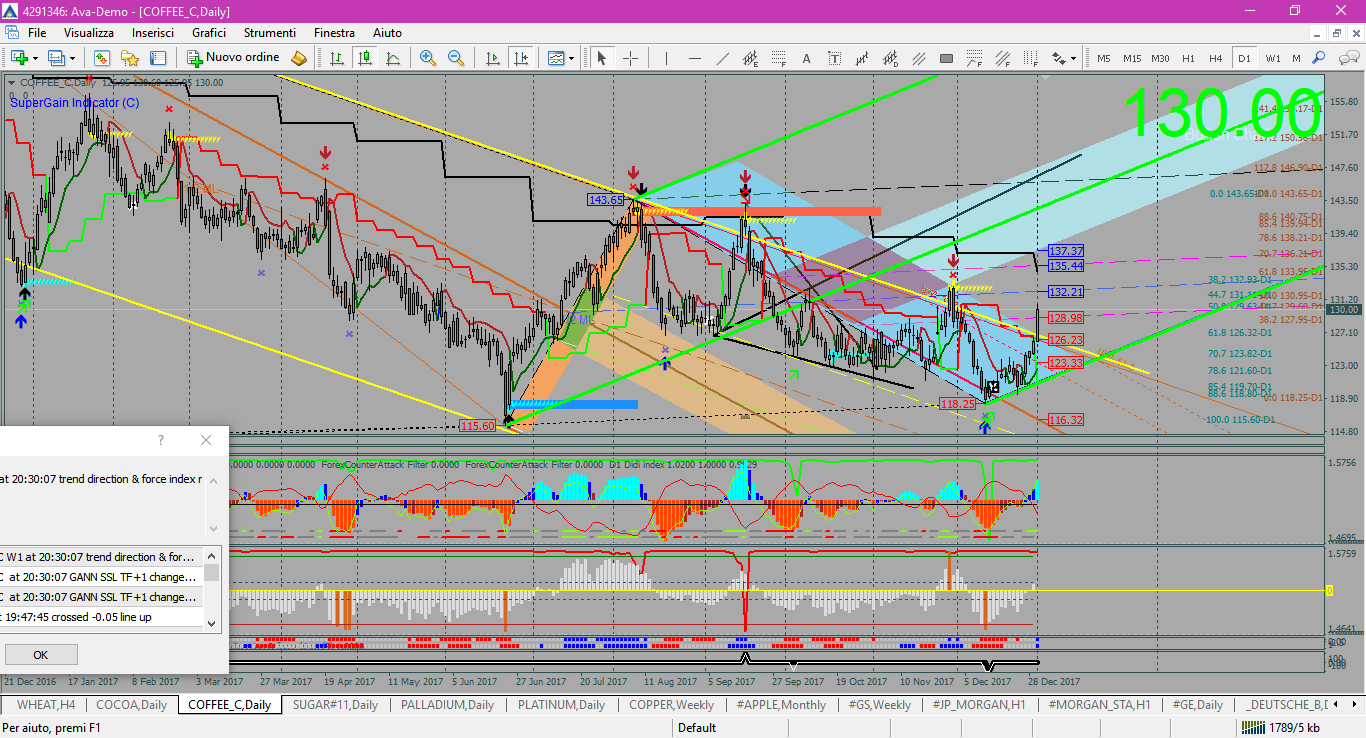Viewport: 1366px width, 738px height.
Task: Toggle chart auto scroll
Action: tap(493, 58)
